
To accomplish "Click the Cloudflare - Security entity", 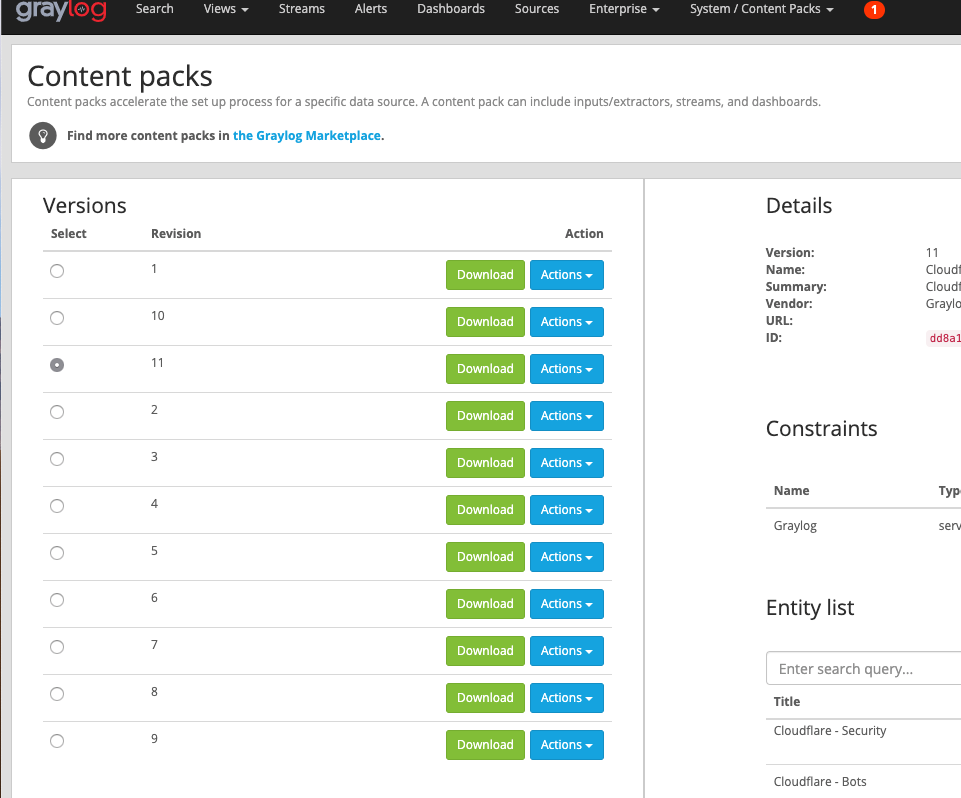I will [830, 731].
